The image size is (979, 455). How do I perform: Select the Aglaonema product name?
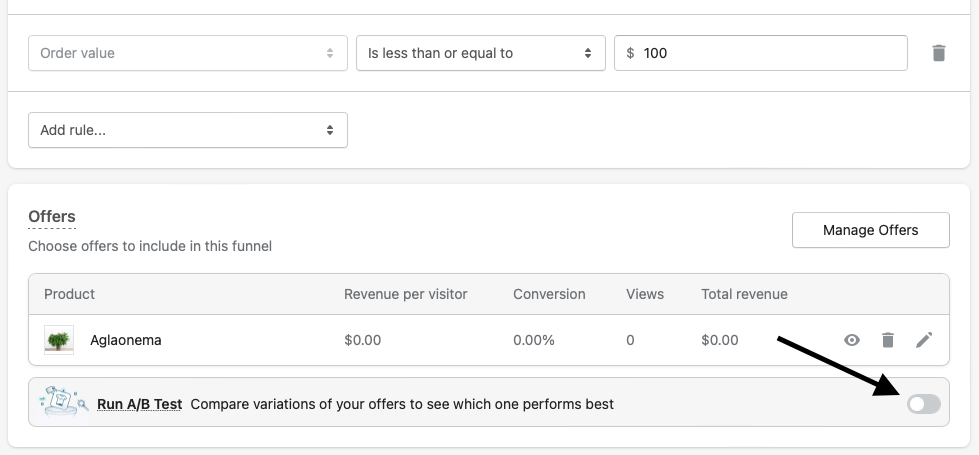click(126, 340)
